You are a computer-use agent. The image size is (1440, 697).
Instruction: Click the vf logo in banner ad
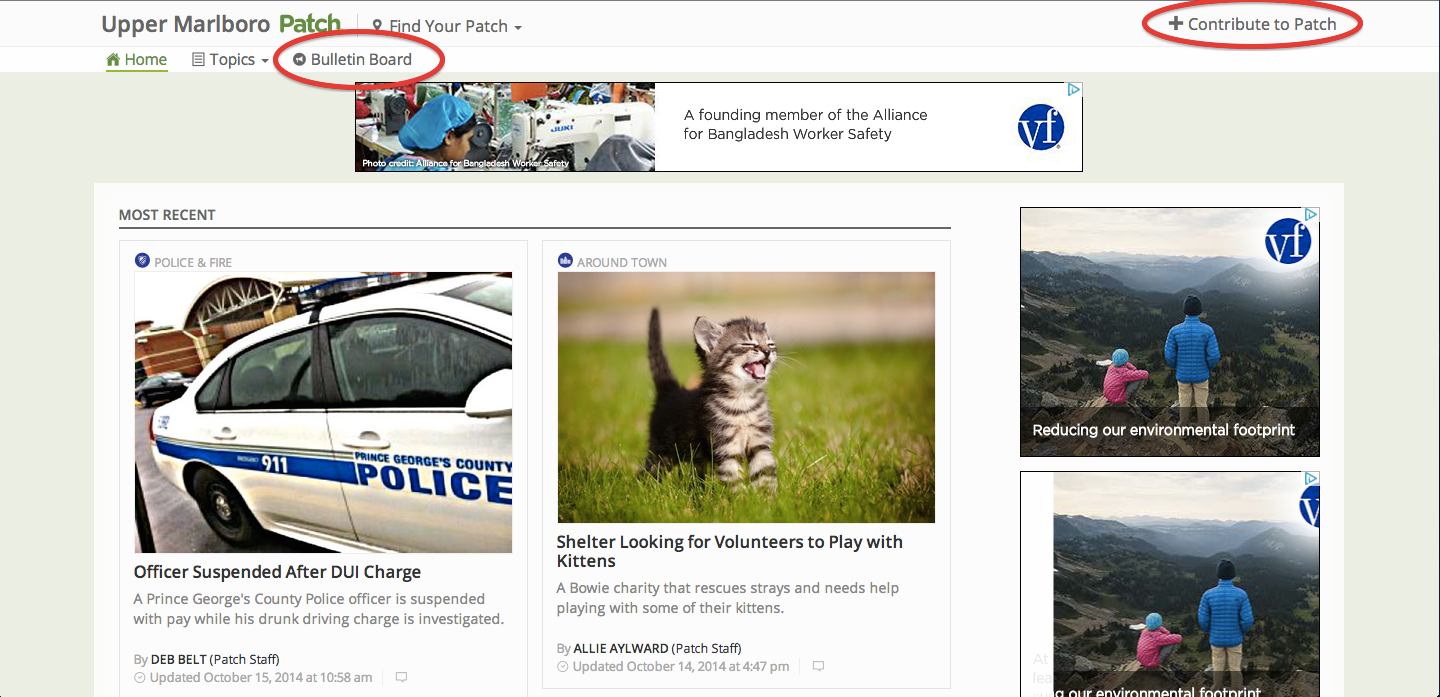[1040, 128]
